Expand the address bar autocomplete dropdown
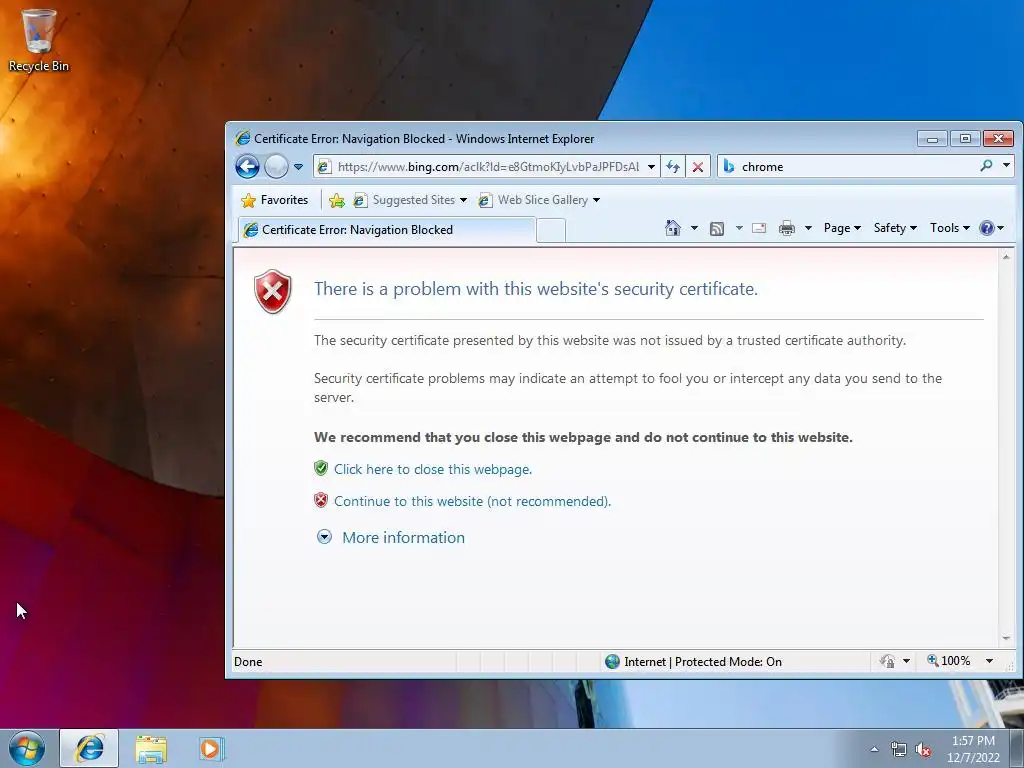Screen dimensions: 1024x768 tap(652, 167)
